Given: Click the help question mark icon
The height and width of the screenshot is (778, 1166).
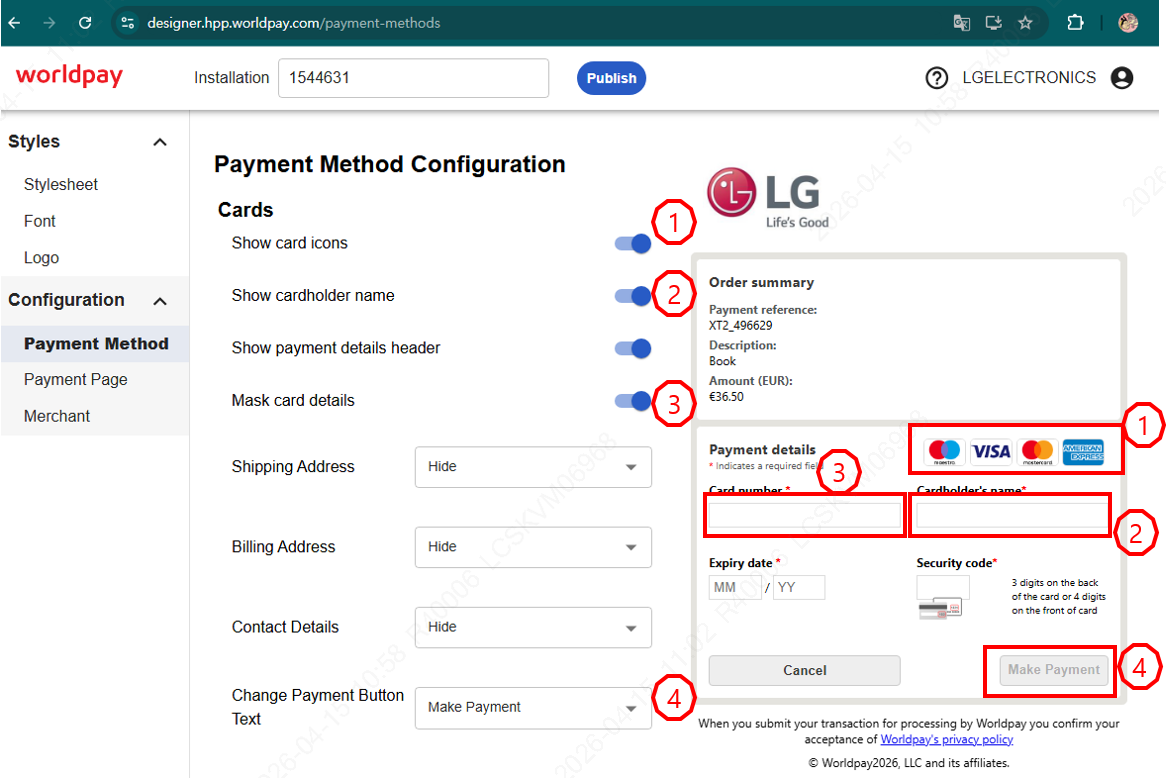Looking at the screenshot, I should click(x=936, y=78).
